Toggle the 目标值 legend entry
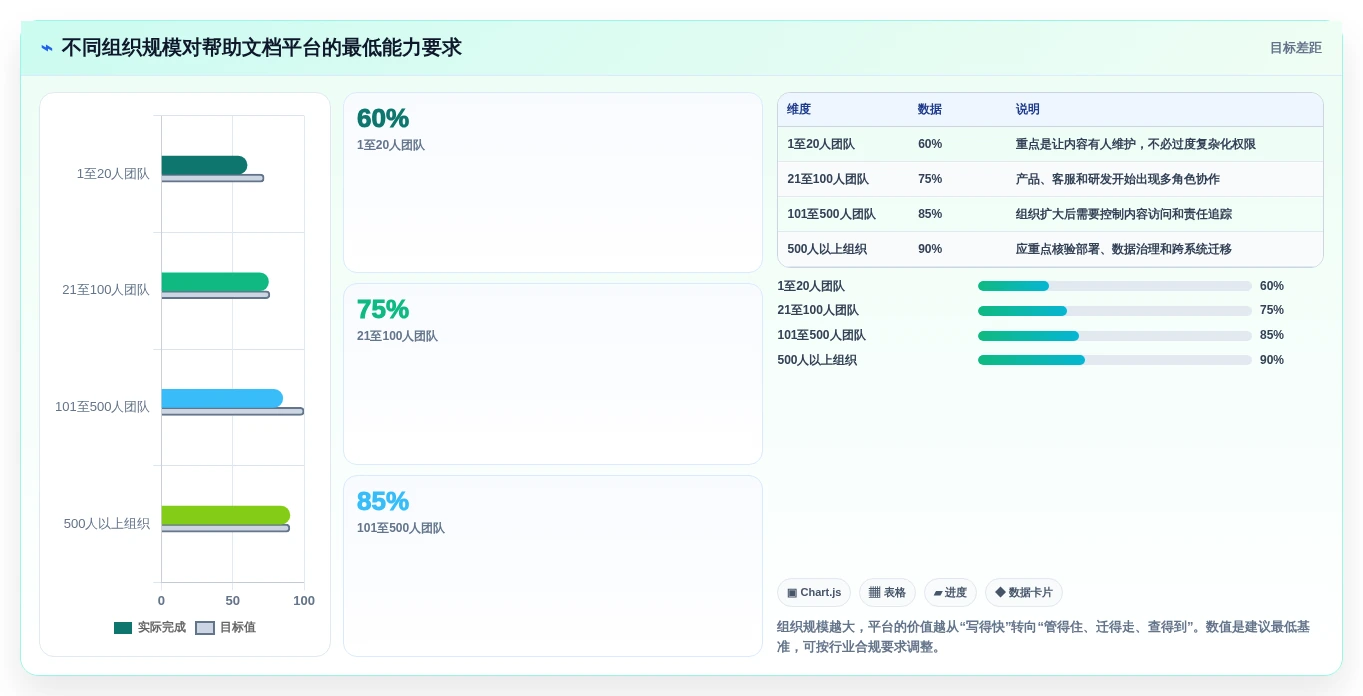This screenshot has height=696, width=1363. point(226,628)
